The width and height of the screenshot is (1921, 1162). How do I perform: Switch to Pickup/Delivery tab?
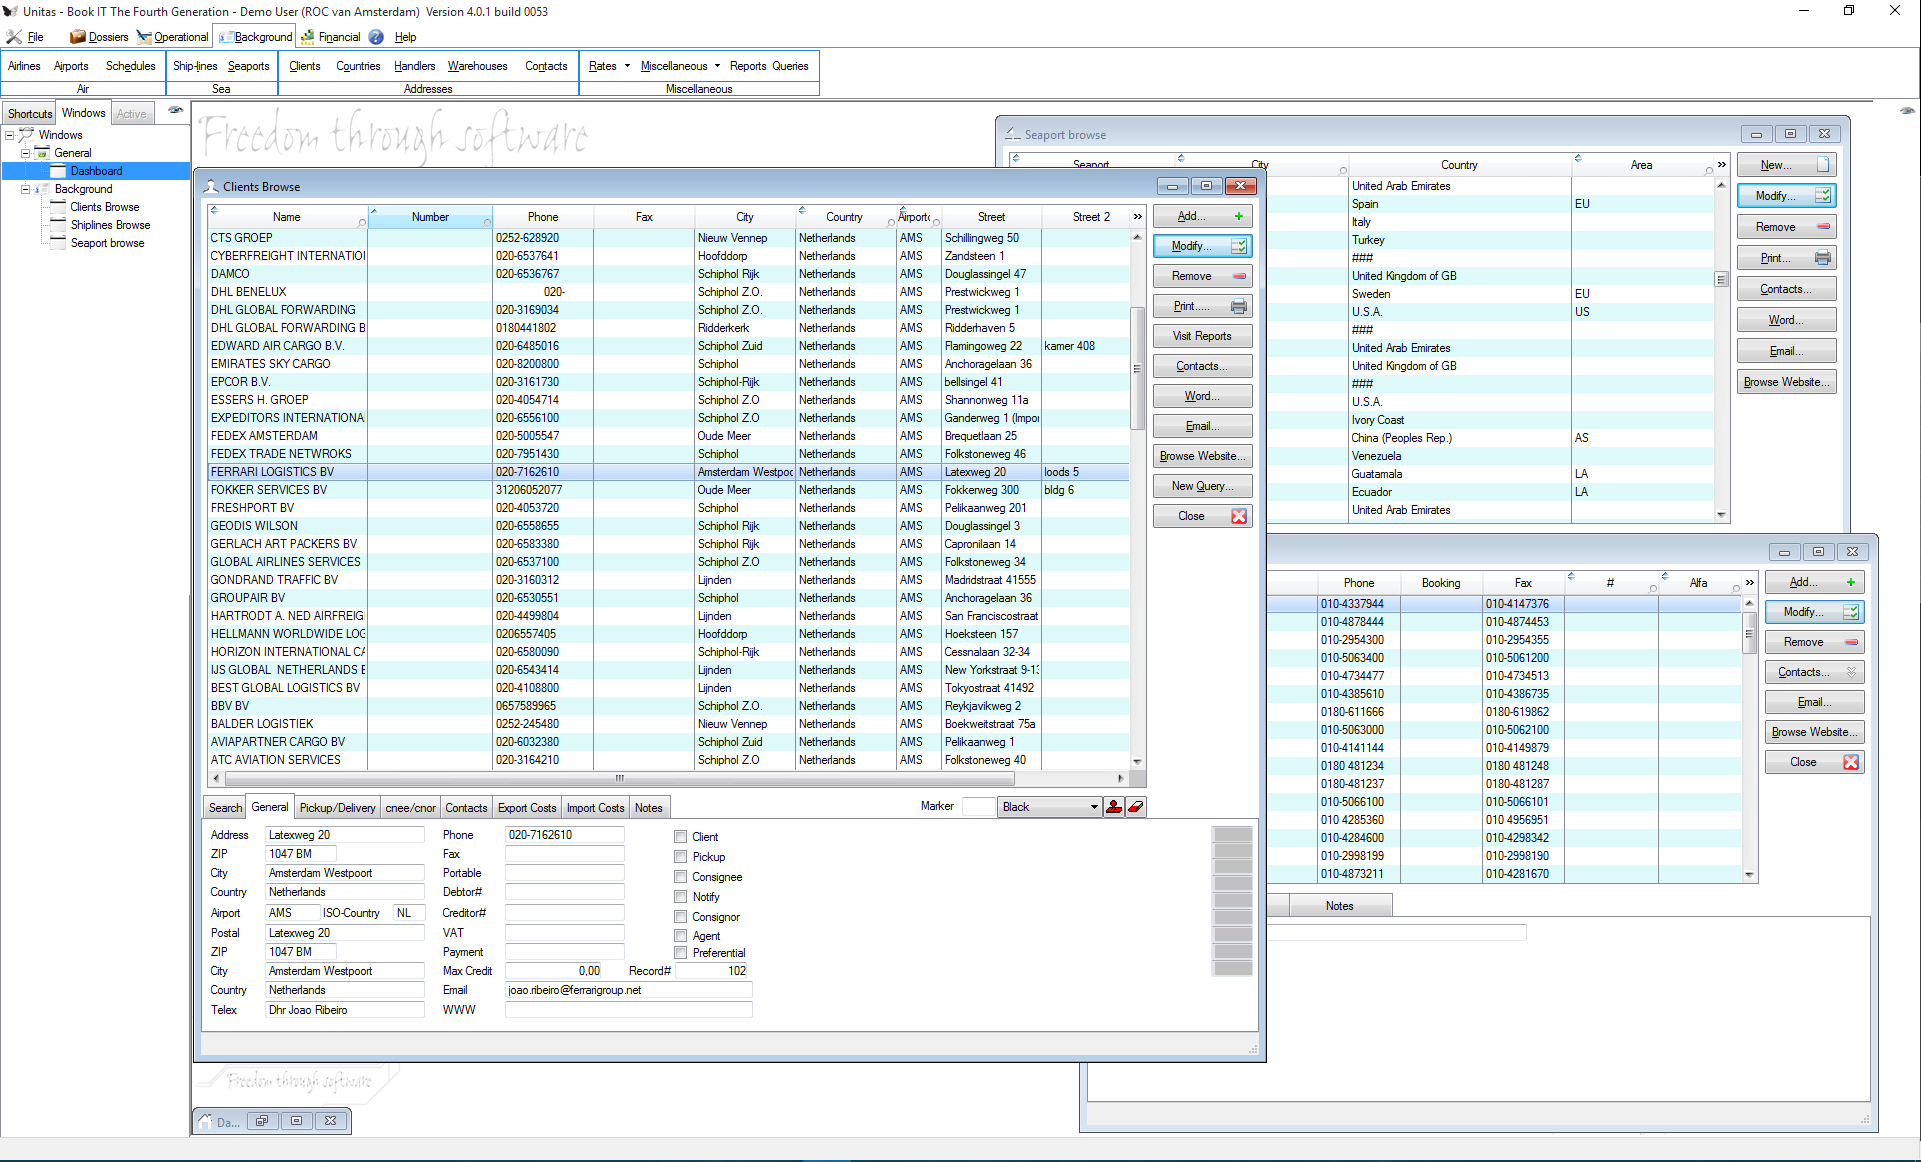point(337,808)
